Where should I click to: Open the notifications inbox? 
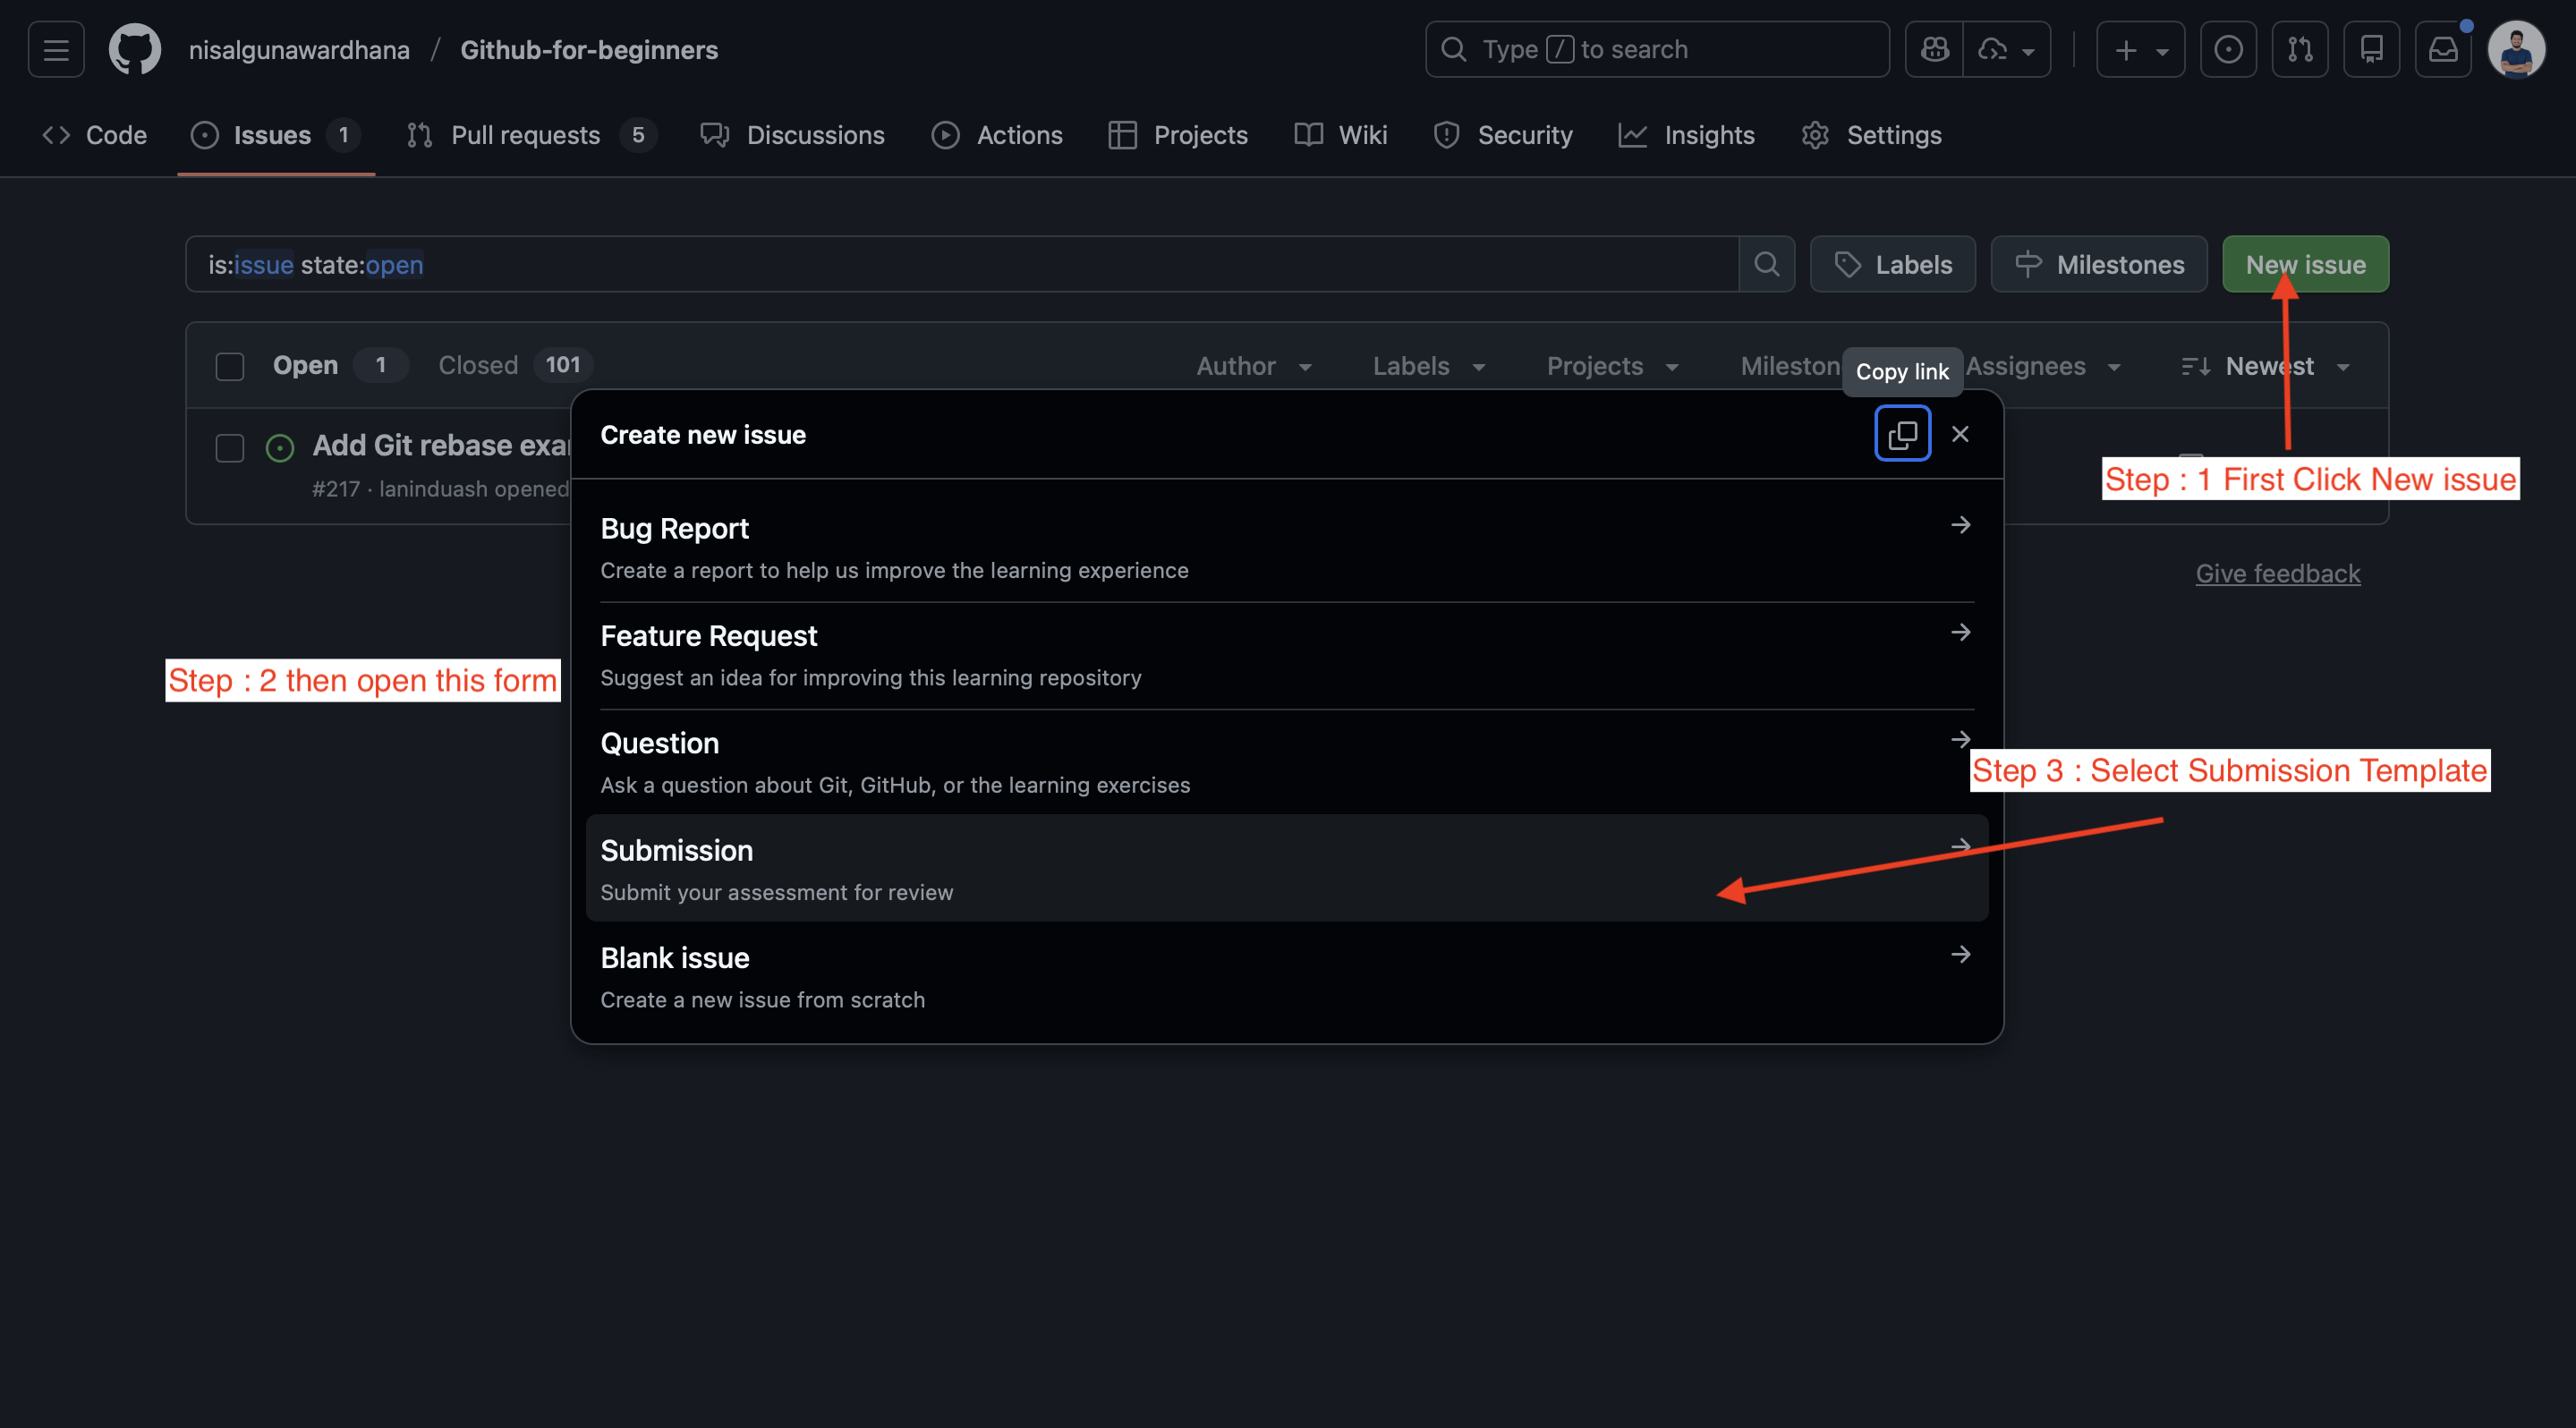click(2443, 49)
